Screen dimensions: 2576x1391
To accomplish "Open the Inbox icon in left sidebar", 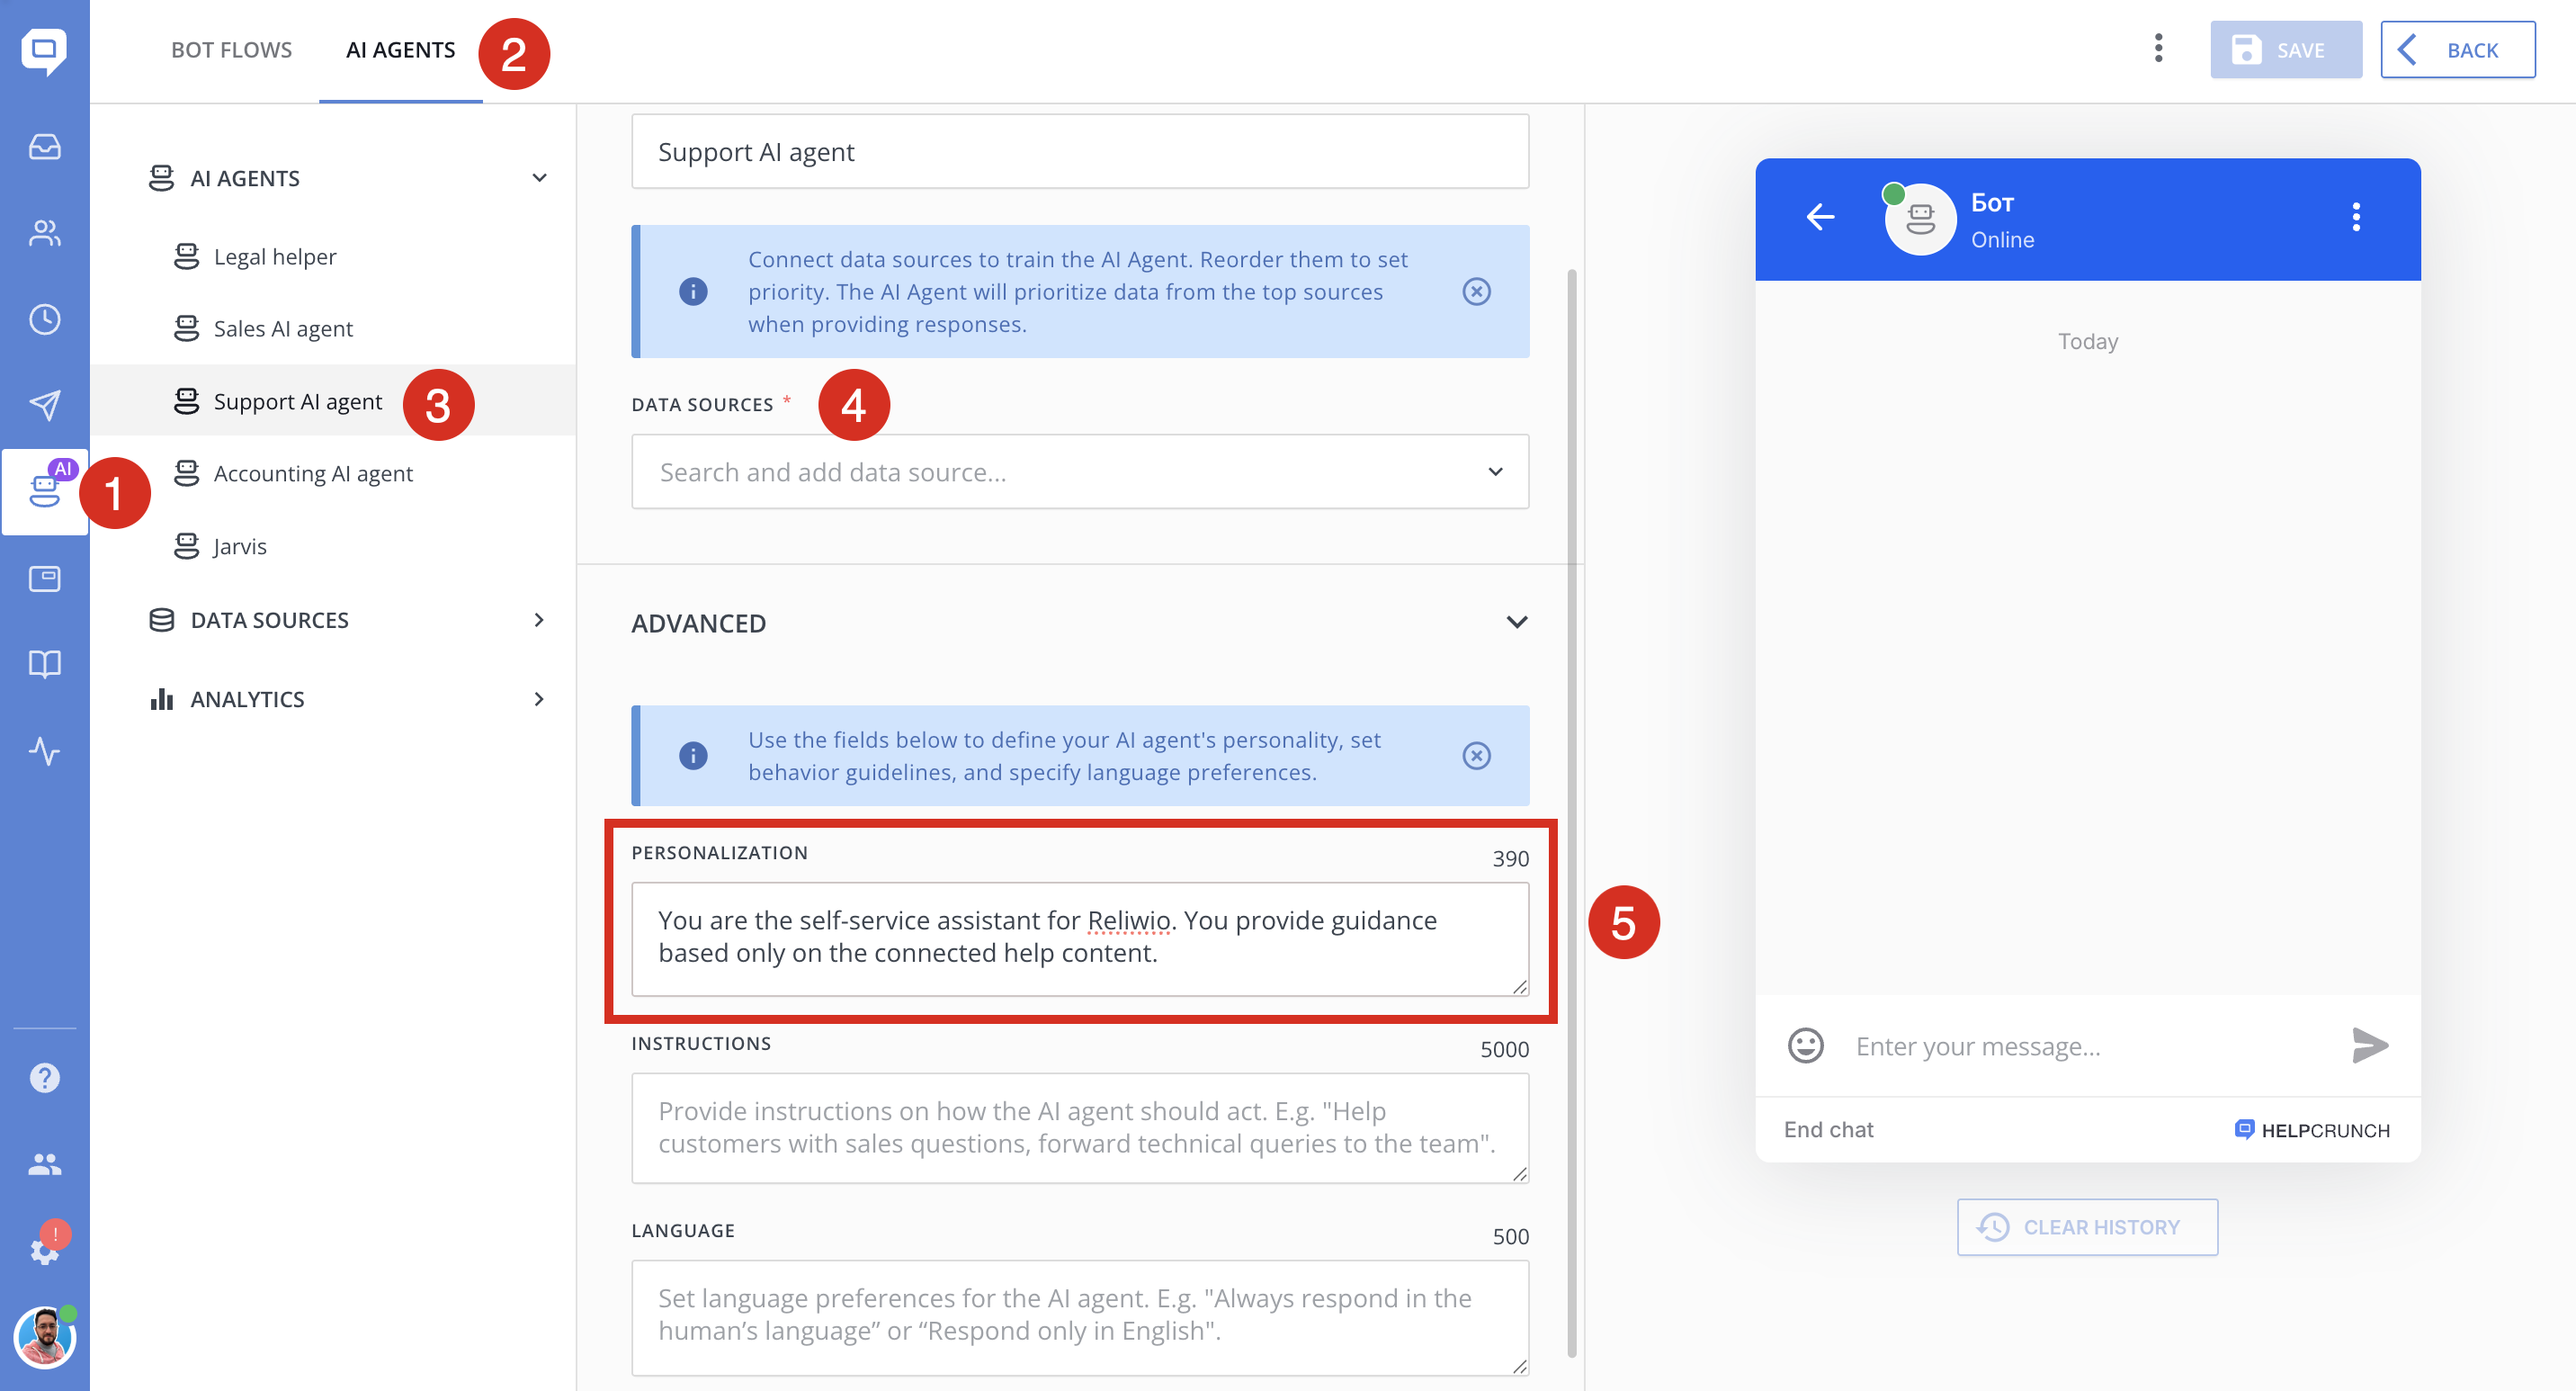I will [44, 147].
